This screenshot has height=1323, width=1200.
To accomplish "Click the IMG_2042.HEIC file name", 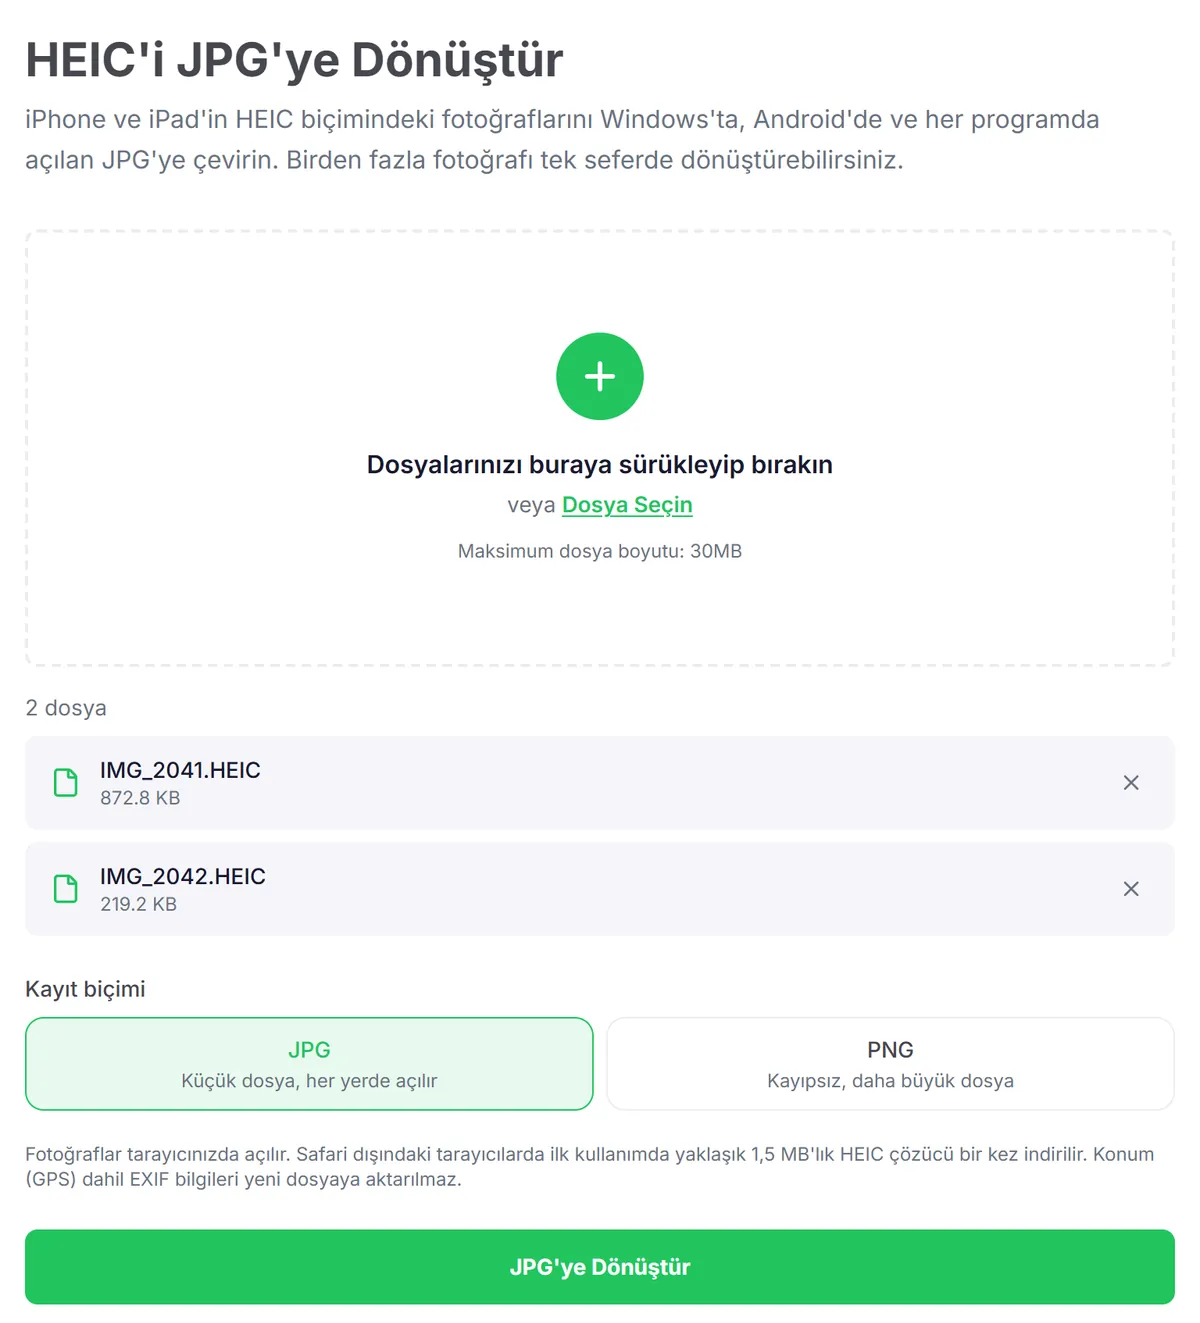I will (183, 876).
